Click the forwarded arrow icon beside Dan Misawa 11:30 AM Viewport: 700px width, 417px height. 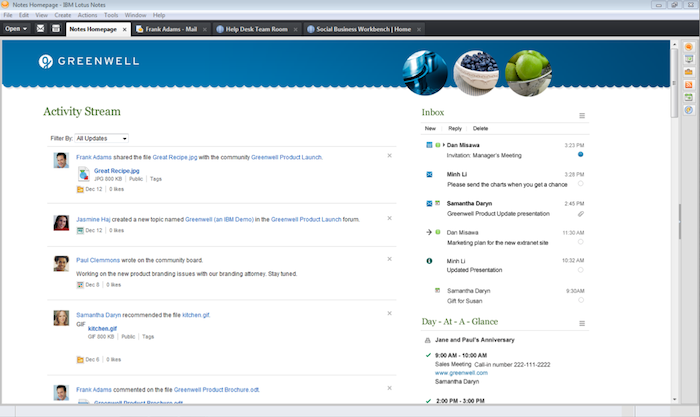click(x=429, y=232)
